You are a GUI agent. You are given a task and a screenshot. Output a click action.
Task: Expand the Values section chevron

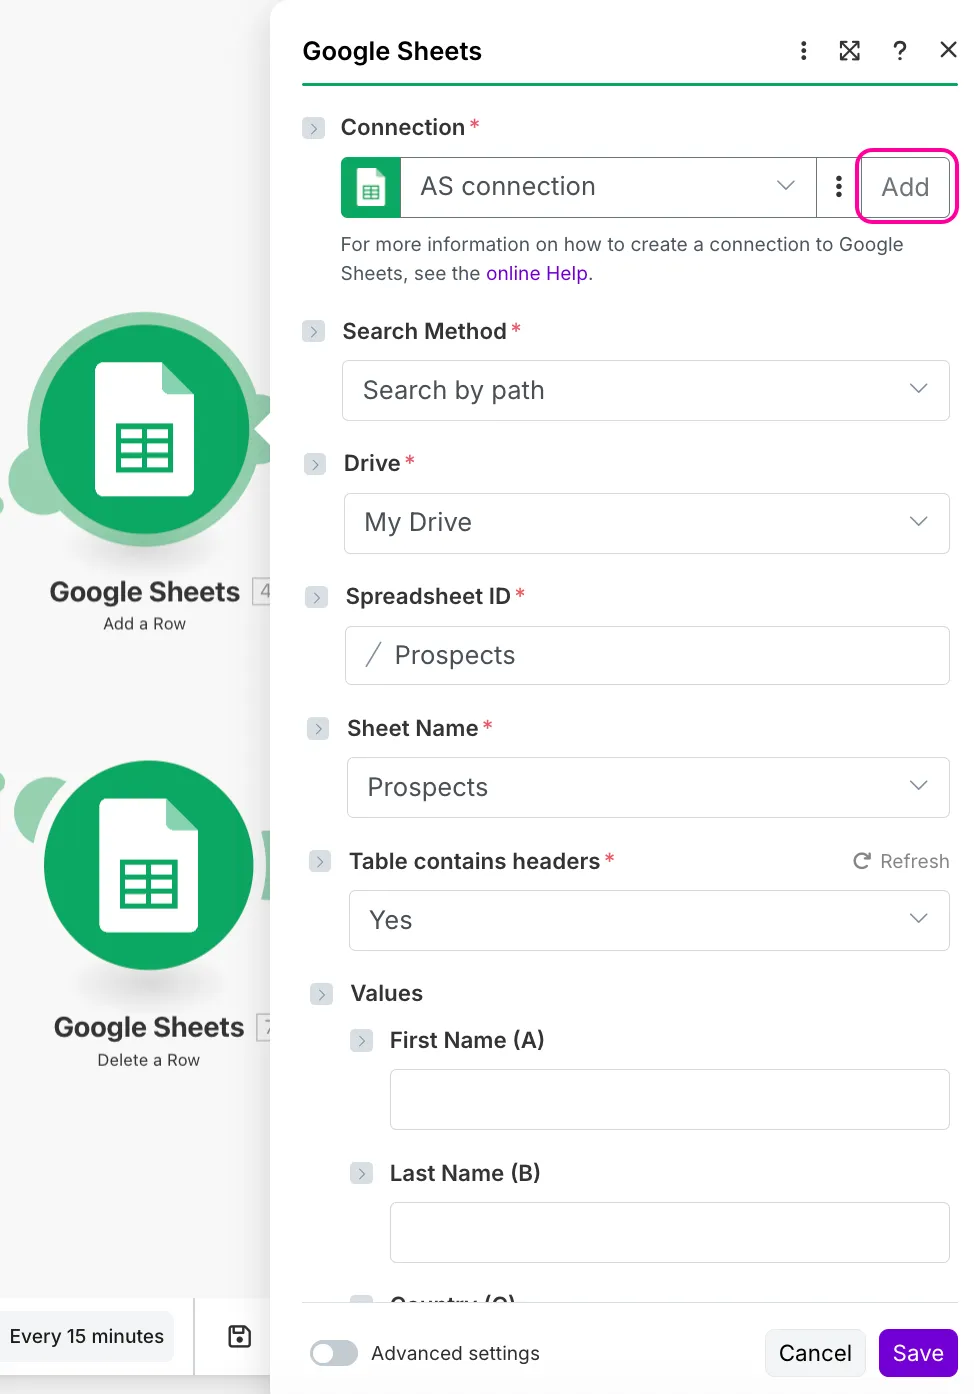click(x=321, y=994)
